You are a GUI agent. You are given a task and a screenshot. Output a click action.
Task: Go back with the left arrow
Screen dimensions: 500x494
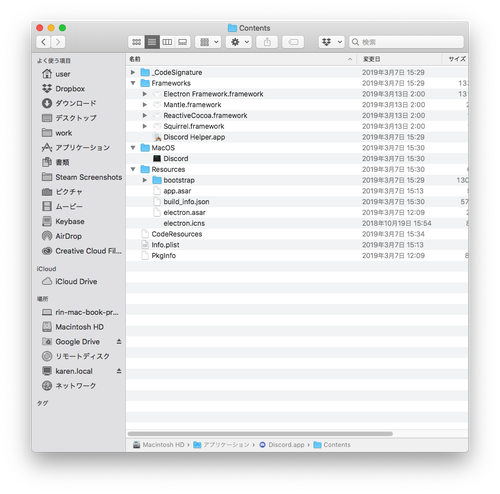(43, 42)
